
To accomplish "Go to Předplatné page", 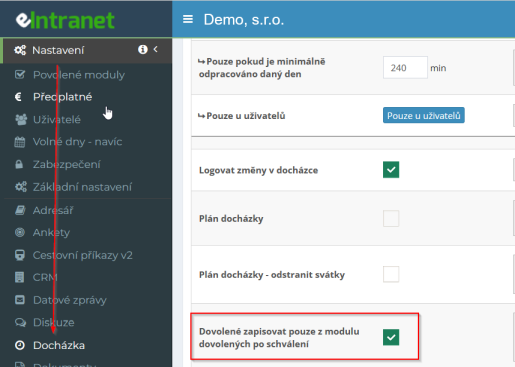I will [x=63, y=97].
